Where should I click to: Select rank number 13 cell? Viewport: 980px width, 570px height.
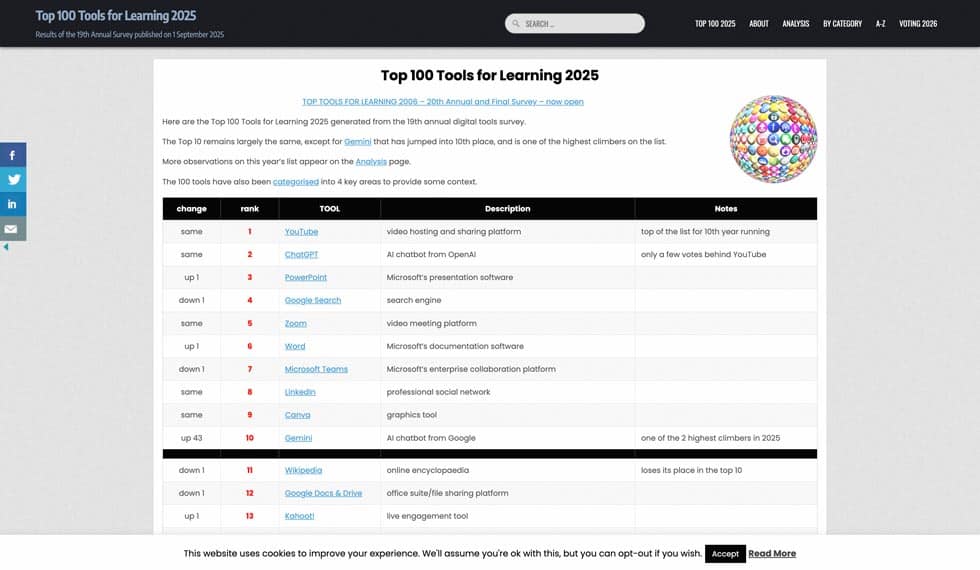(x=249, y=516)
